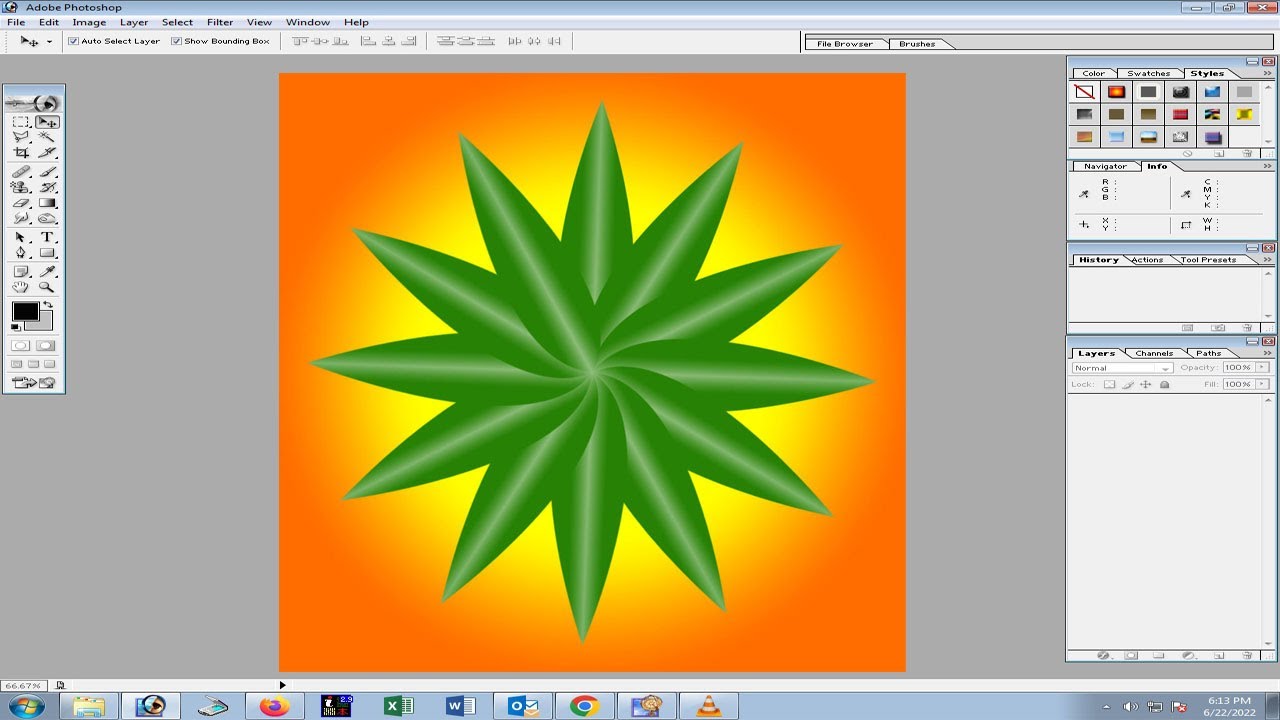Toggle Lock all padlock in Layers

tap(1164, 385)
